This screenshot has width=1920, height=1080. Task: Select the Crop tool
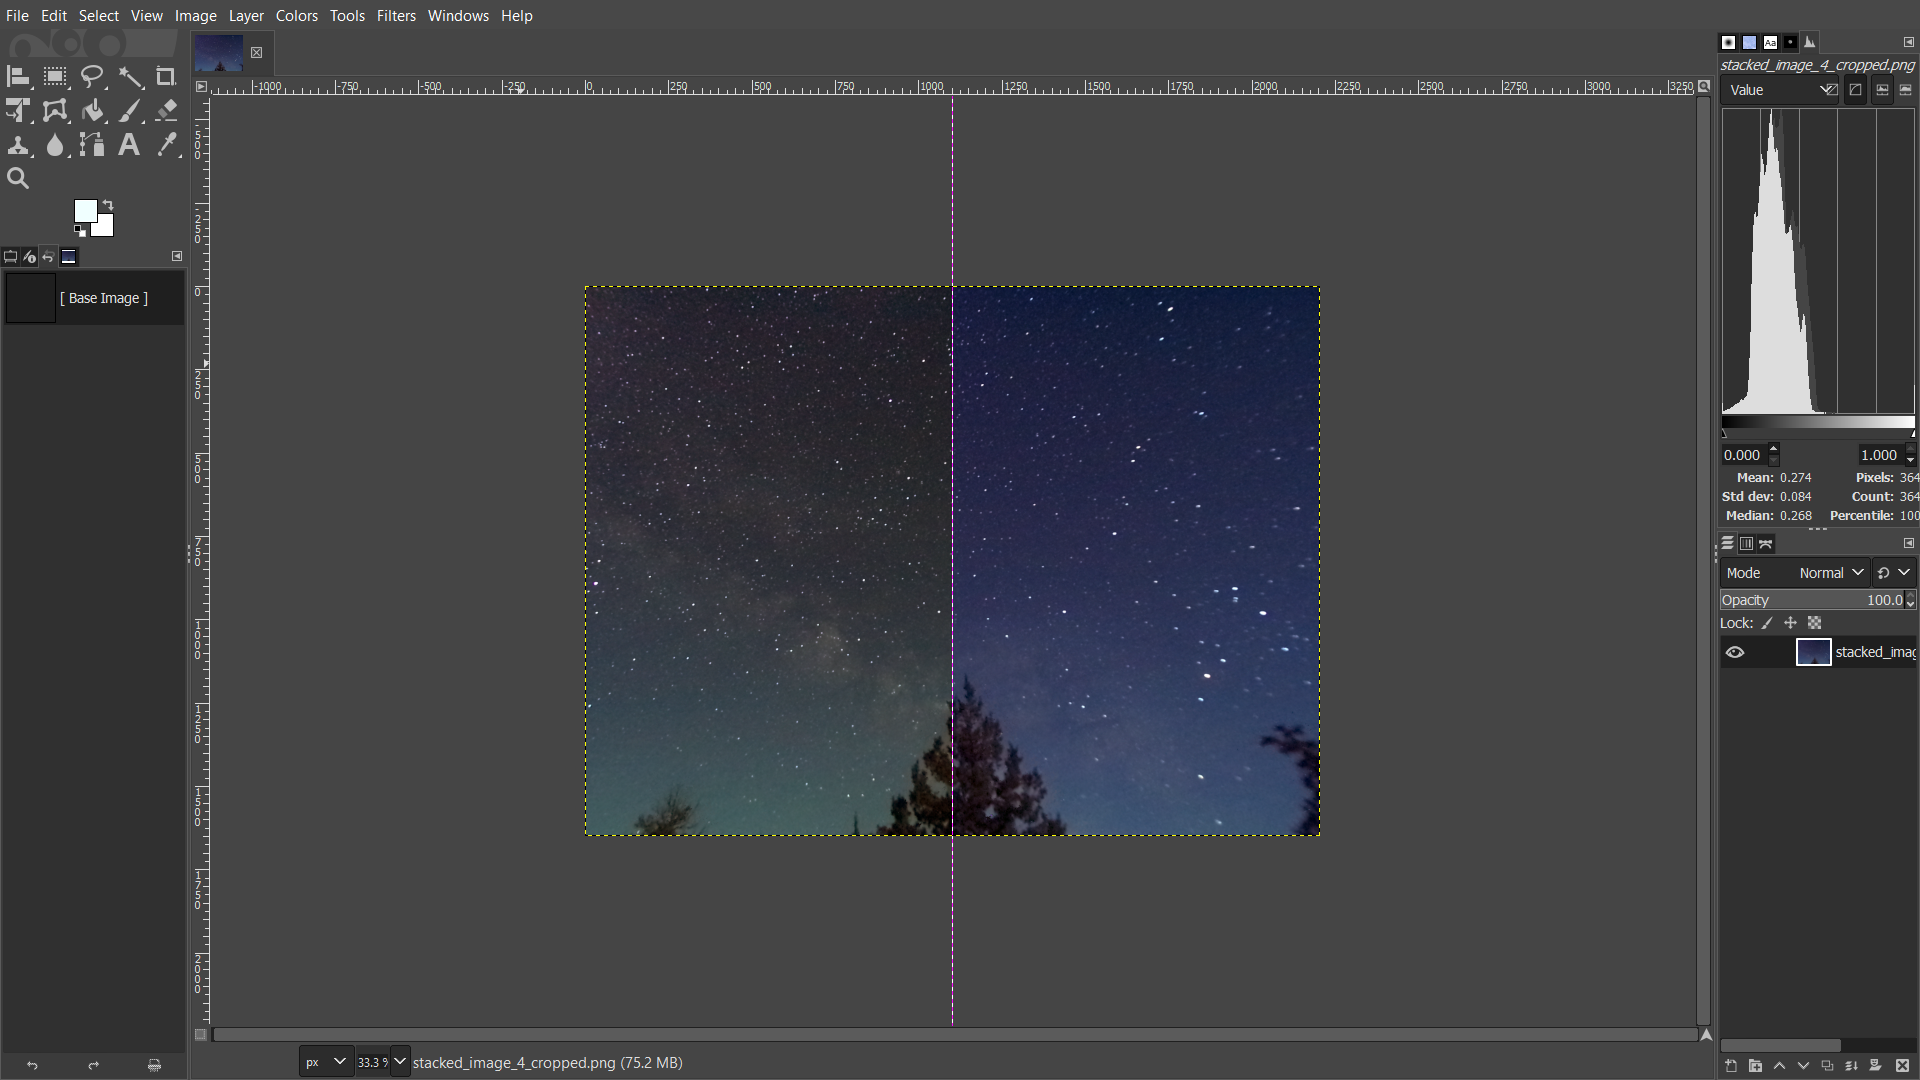(x=166, y=77)
